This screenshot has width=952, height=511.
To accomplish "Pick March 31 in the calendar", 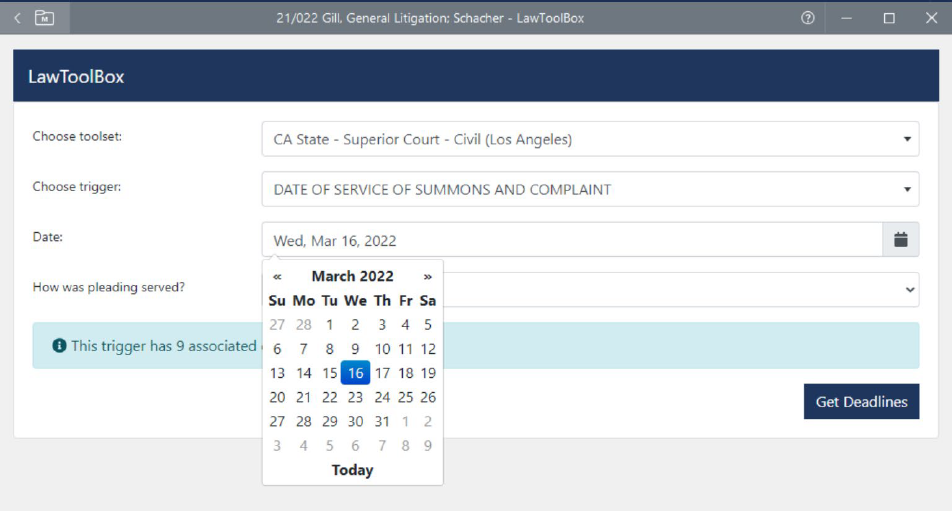I will tap(382, 421).
